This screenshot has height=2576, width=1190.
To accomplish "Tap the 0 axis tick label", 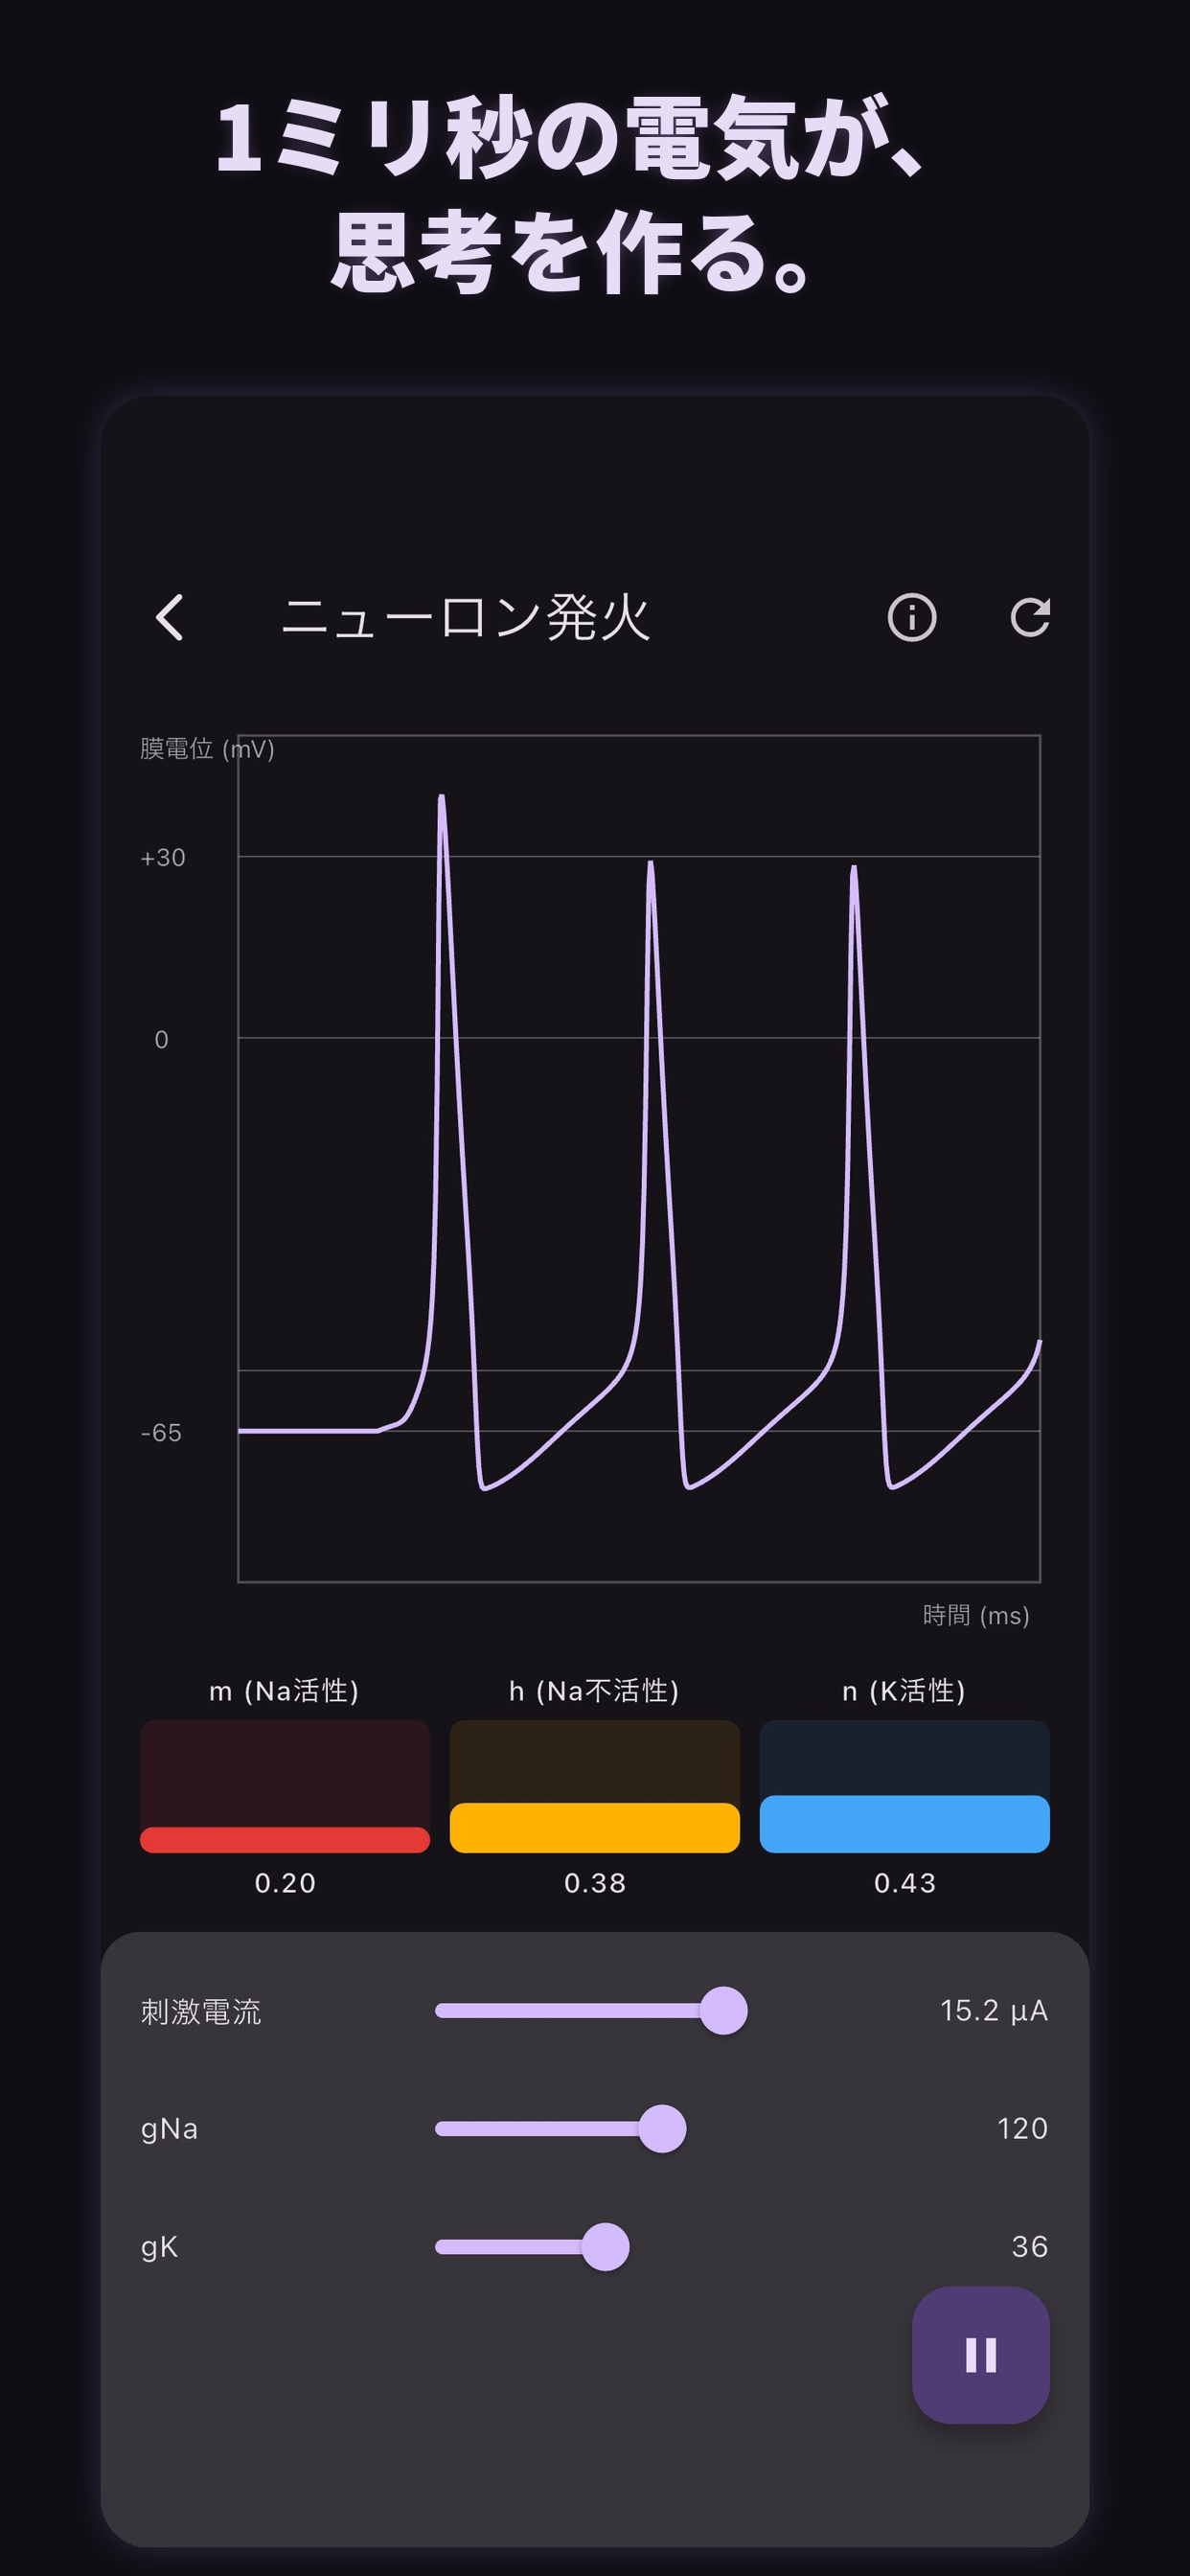I will pyautogui.click(x=161, y=1040).
